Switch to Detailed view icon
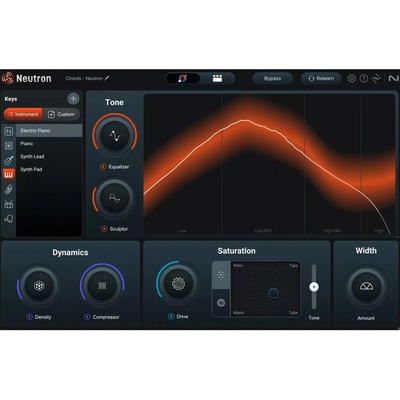The image size is (400, 400). tap(217, 78)
